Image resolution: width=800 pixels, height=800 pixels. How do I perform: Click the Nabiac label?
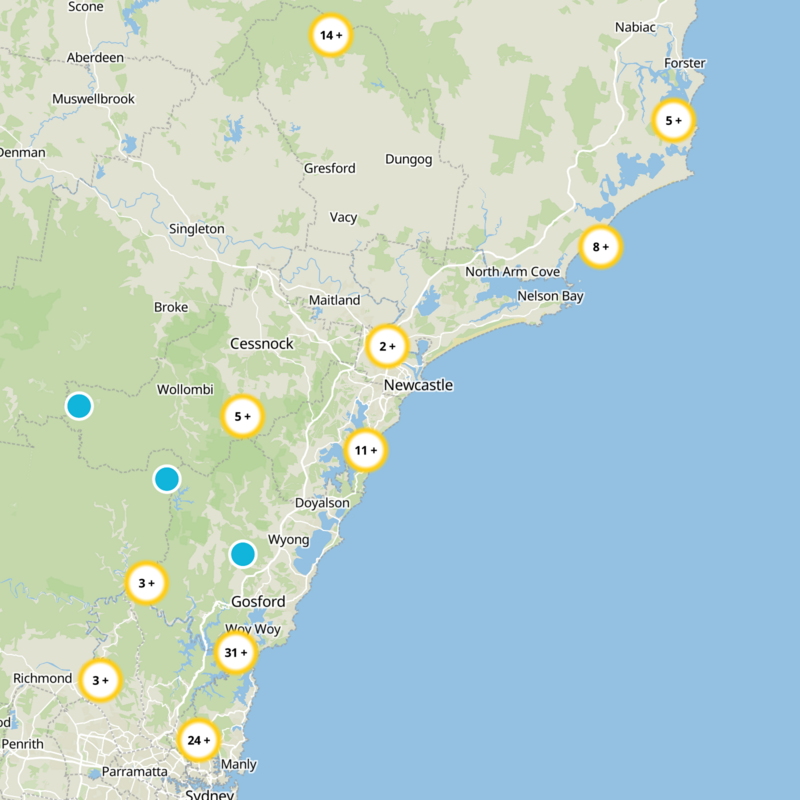pyautogui.click(x=635, y=27)
